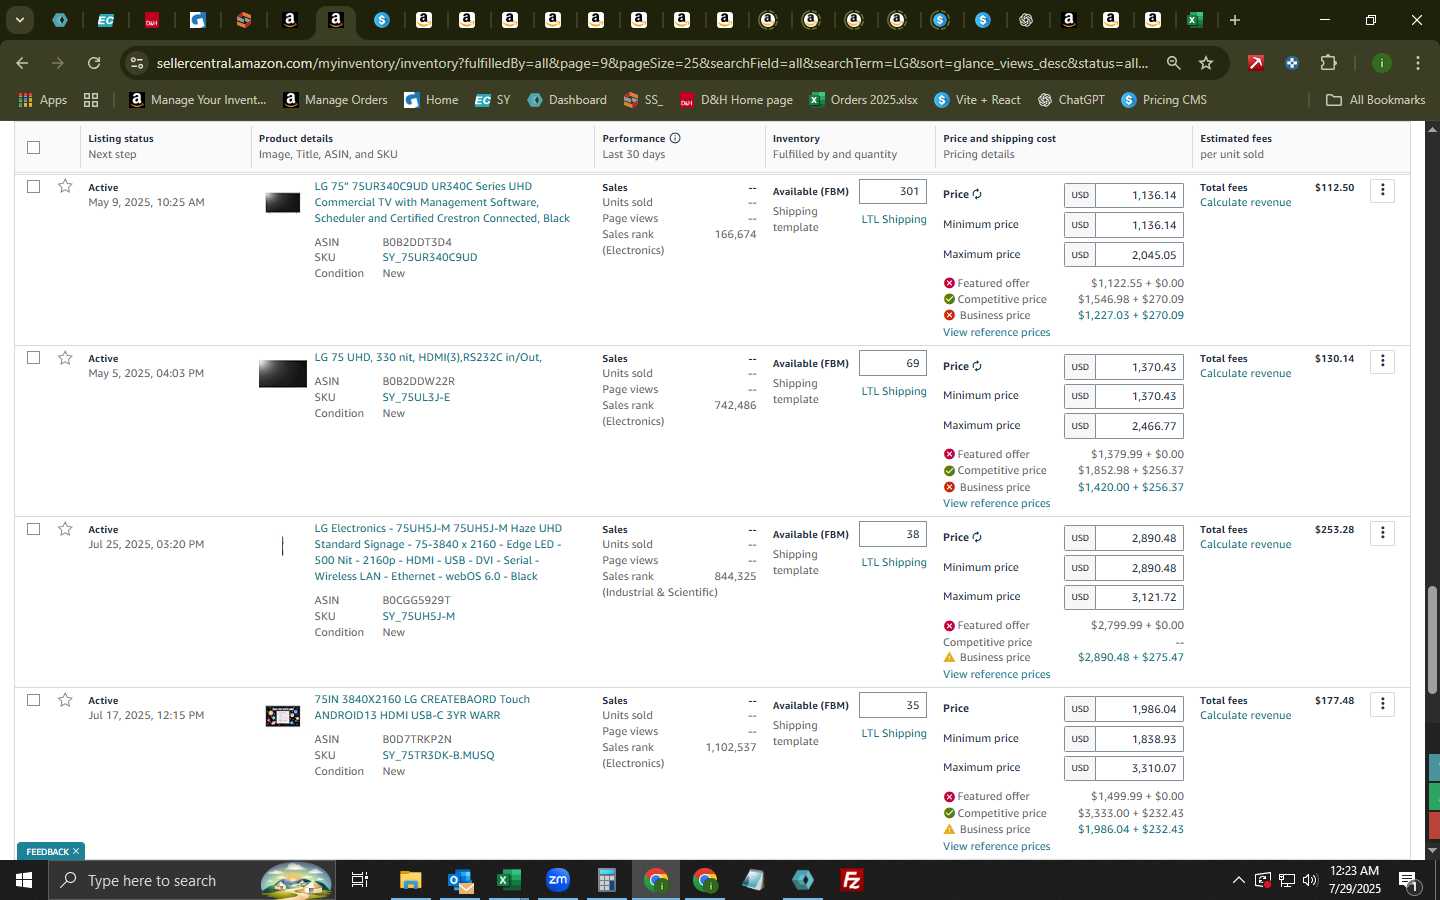Click the business price $1,227.03 + $270.09 link
Viewport: 1440px width, 900px height.
pyautogui.click(x=1130, y=315)
